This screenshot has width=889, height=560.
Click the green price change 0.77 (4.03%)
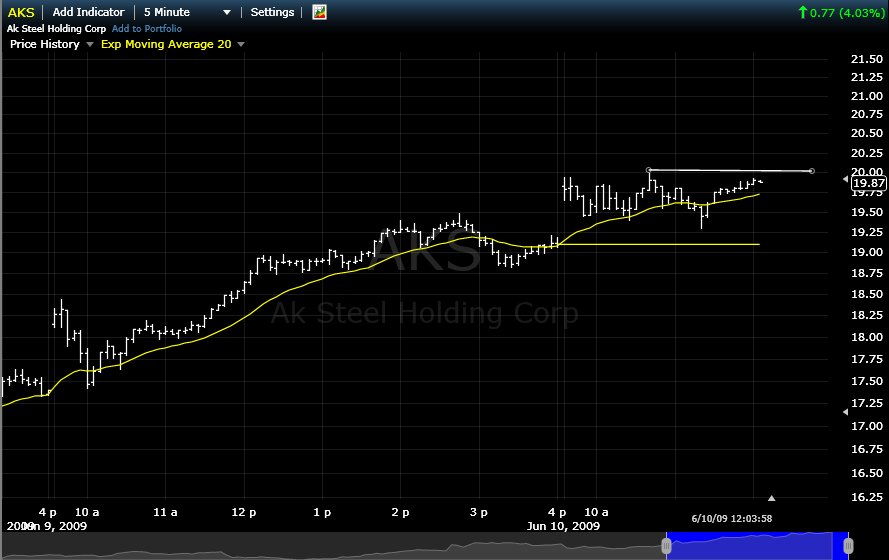[841, 12]
